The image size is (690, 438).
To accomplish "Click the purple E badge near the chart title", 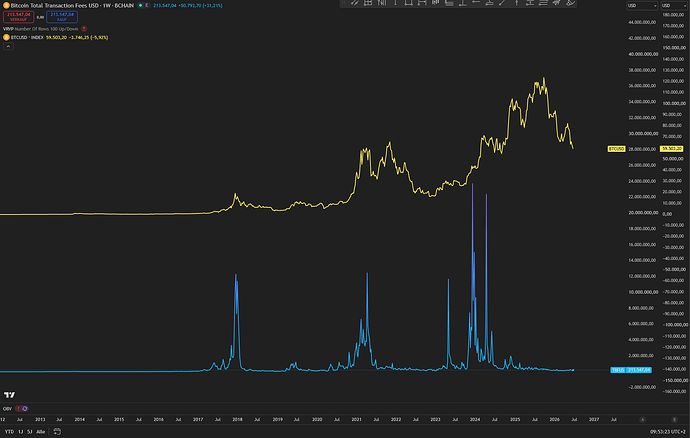I will (x=147, y=5).
